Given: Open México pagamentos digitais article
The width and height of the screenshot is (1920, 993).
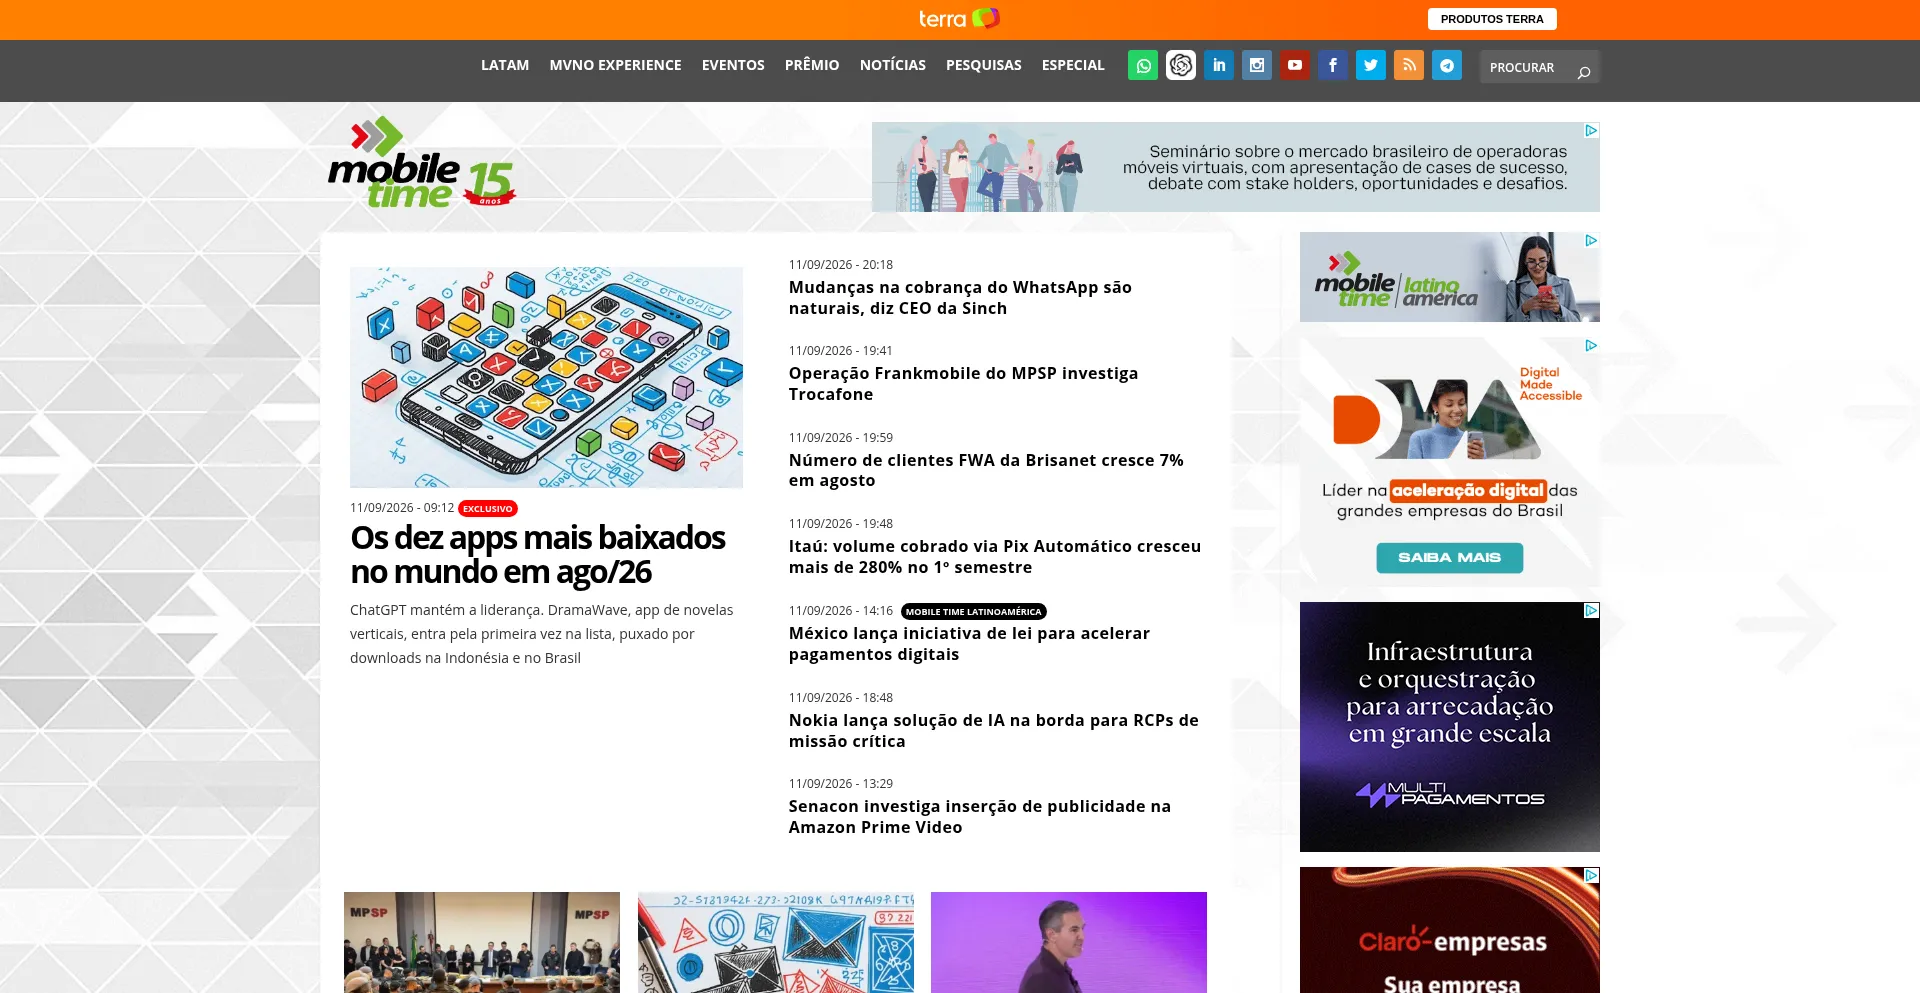Looking at the screenshot, I should point(969,644).
